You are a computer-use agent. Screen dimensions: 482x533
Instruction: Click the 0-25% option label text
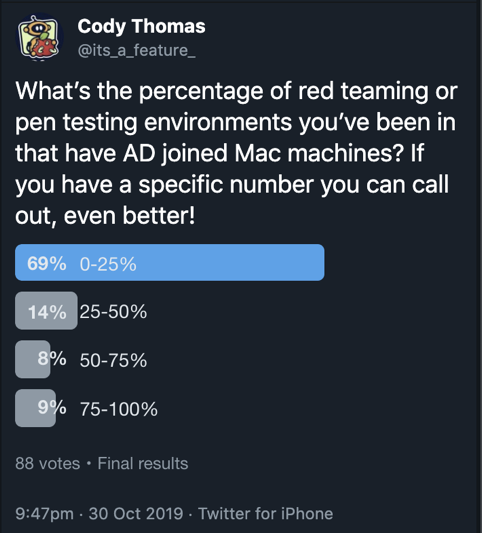[108, 264]
